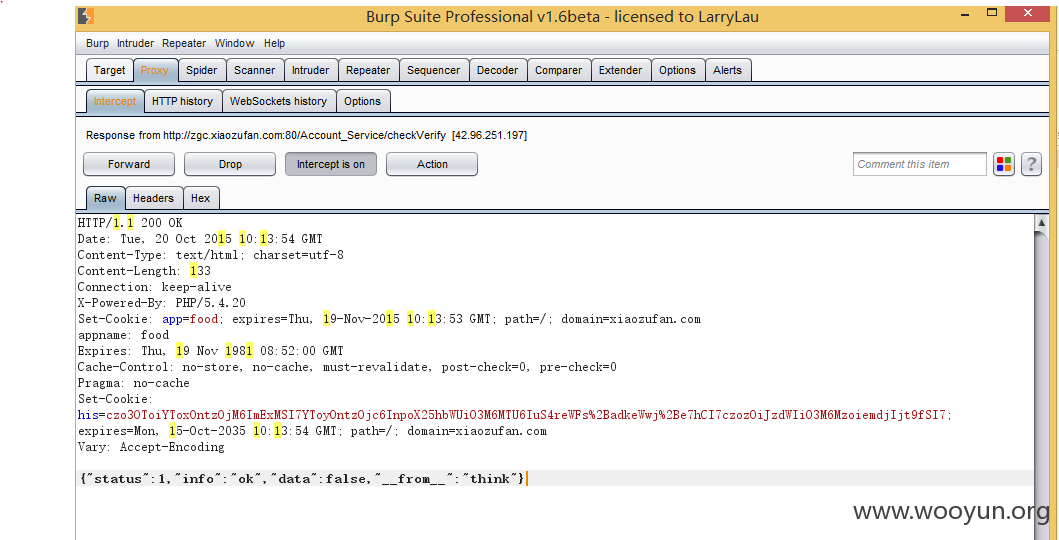Toggle the Intercept is on button
The height and width of the screenshot is (540, 1059).
331,164
